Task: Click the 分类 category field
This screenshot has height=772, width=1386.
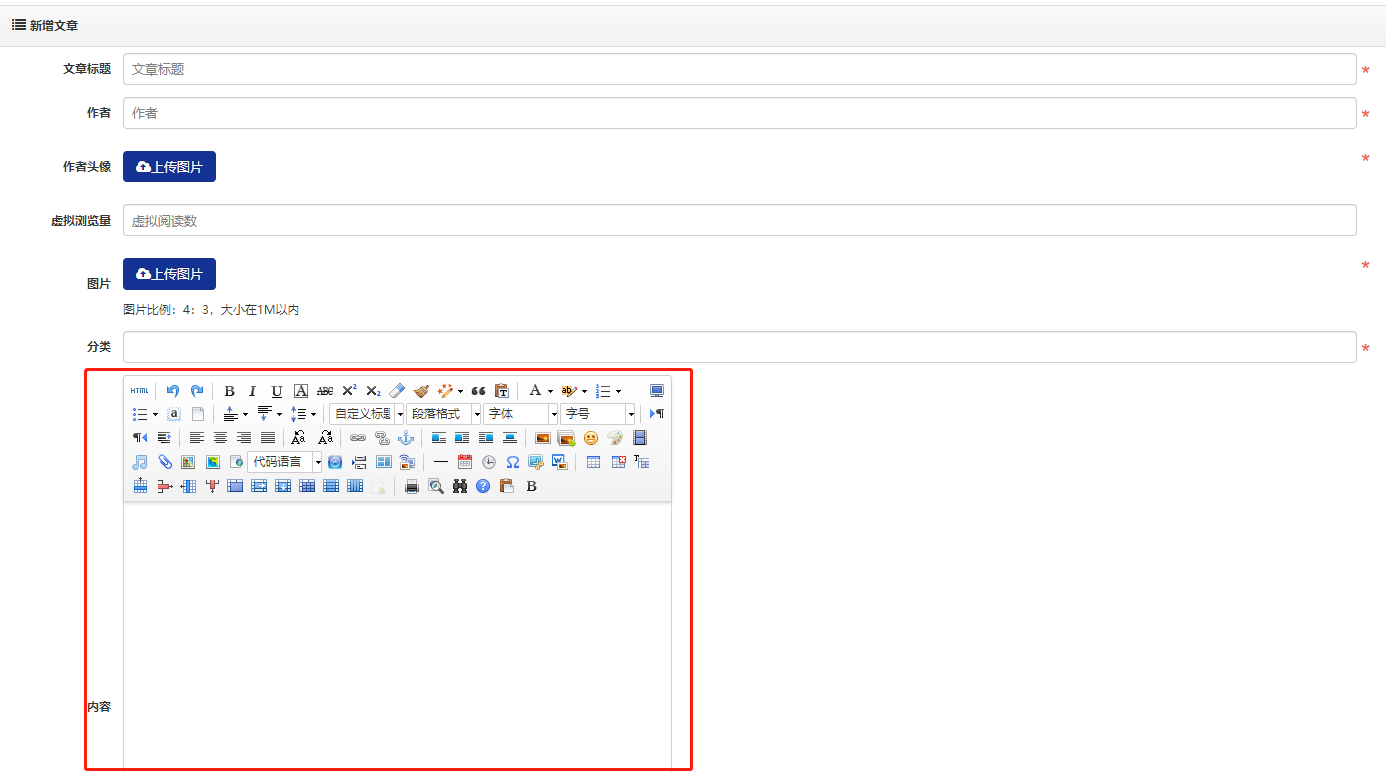Action: click(740, 347)
